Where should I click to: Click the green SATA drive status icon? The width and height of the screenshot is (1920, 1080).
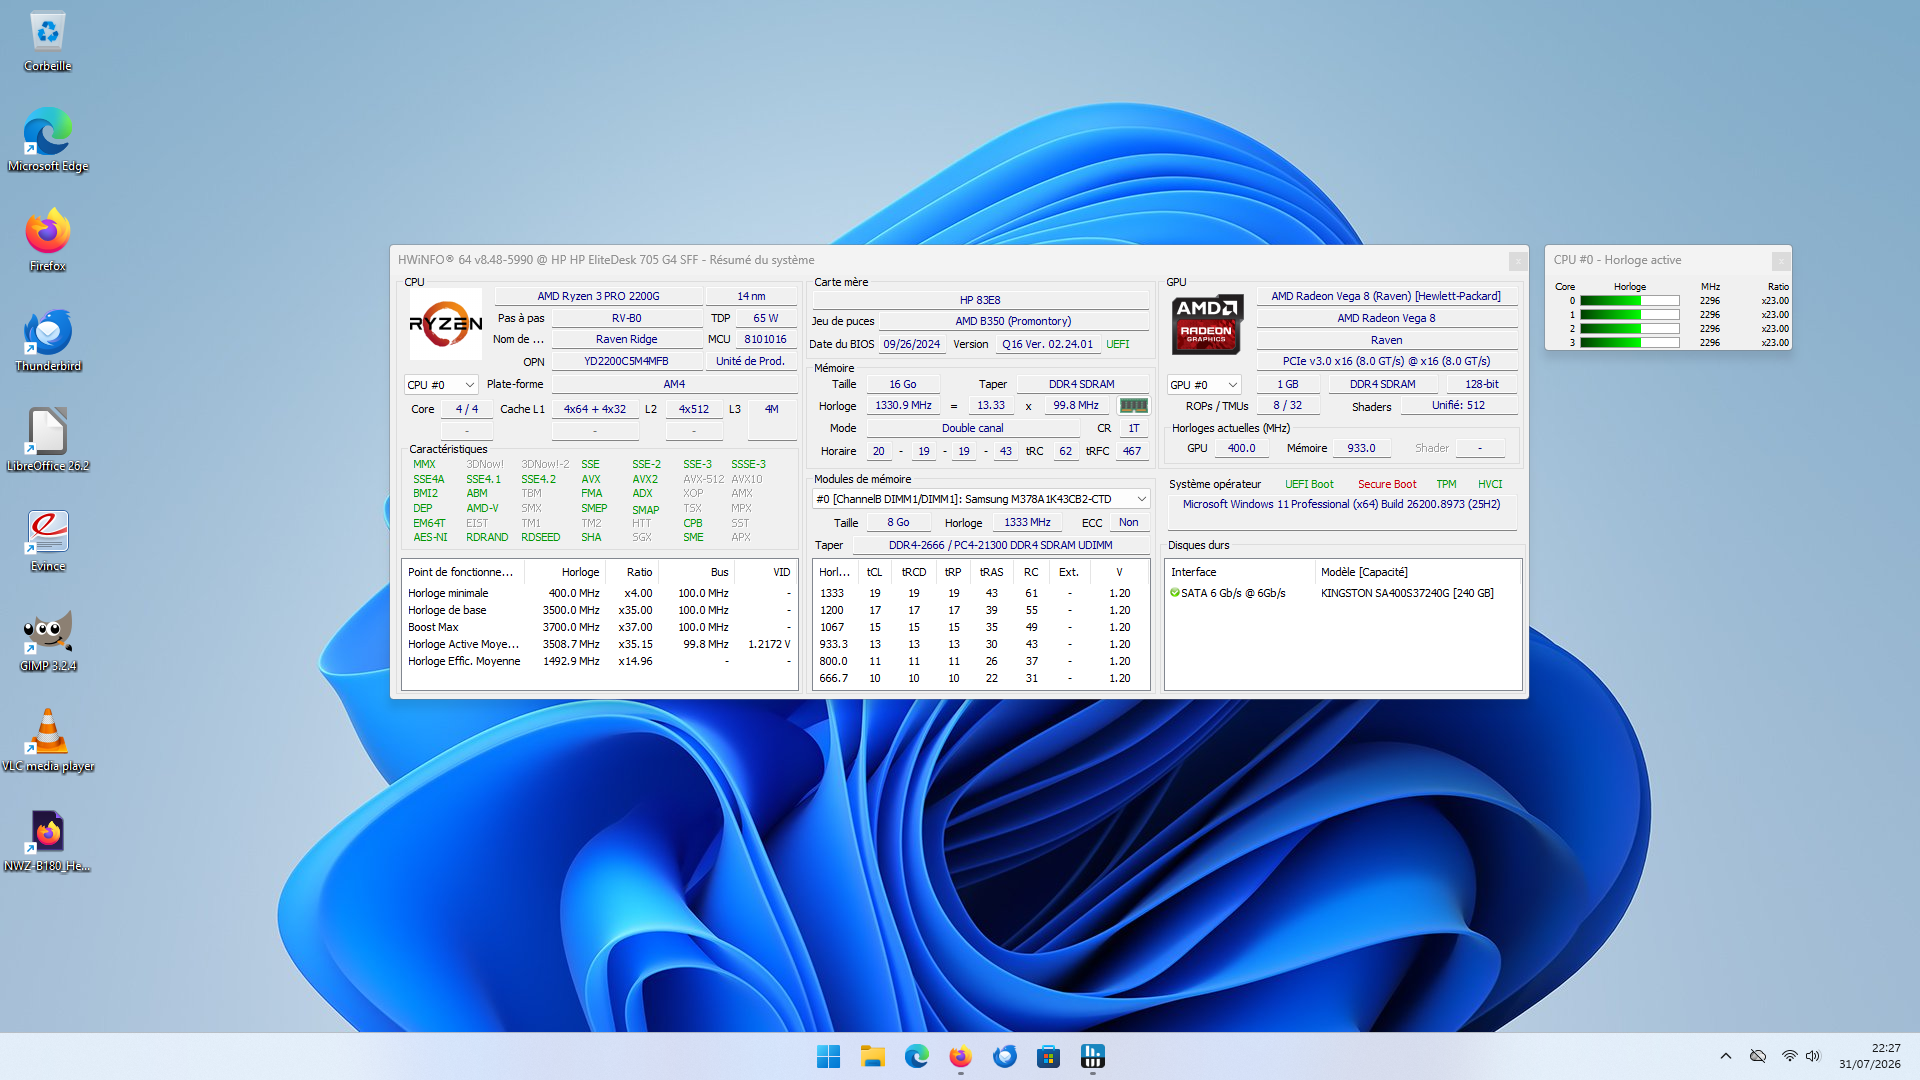(x=1175, y=593)
